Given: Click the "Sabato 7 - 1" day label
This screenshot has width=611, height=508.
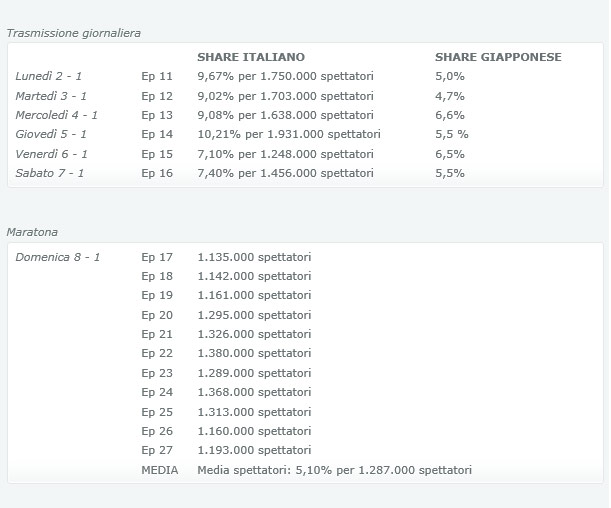Looking at the screenshot, I should (x=51, y=173).
